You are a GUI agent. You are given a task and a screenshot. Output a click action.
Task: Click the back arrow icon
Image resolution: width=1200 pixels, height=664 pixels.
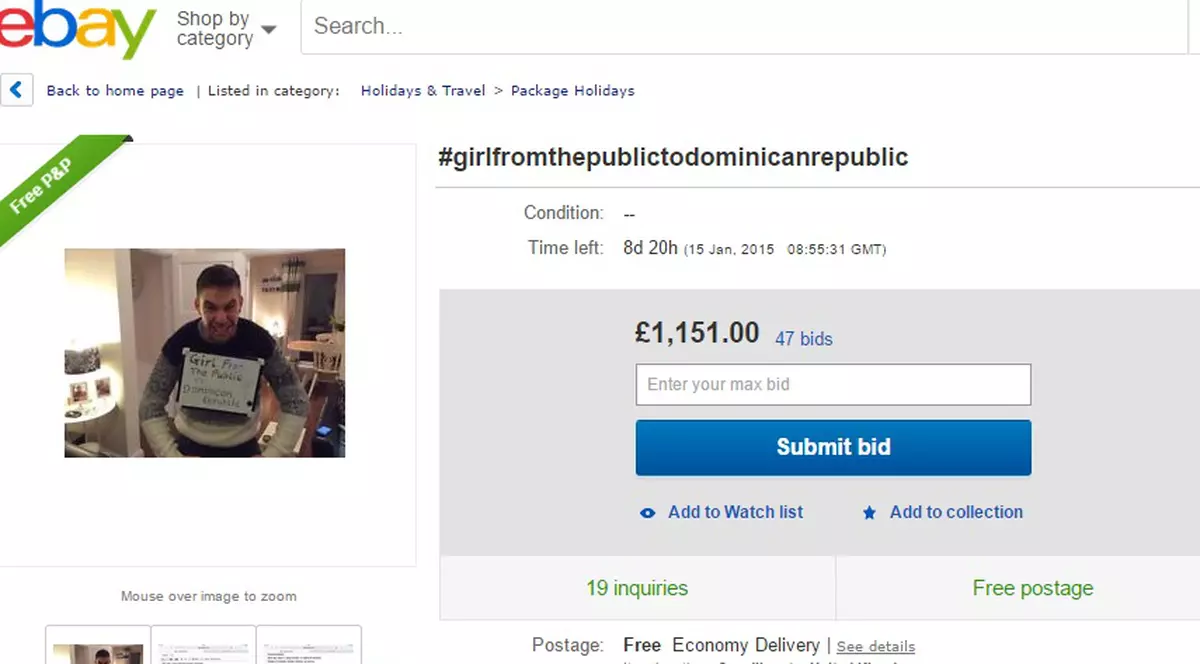coord(16,90)
